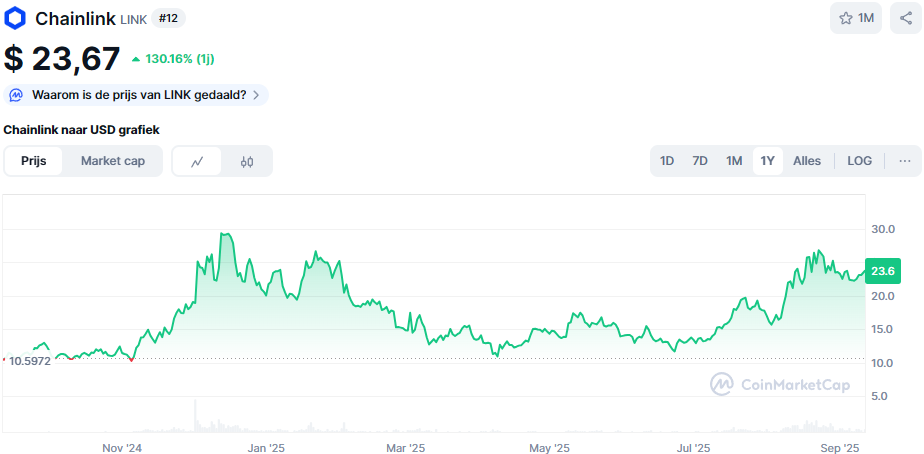The width and height of the screenshot is (924, 454).
Task: Click the tall volume spike bar in late November
Action: [195, 416]
